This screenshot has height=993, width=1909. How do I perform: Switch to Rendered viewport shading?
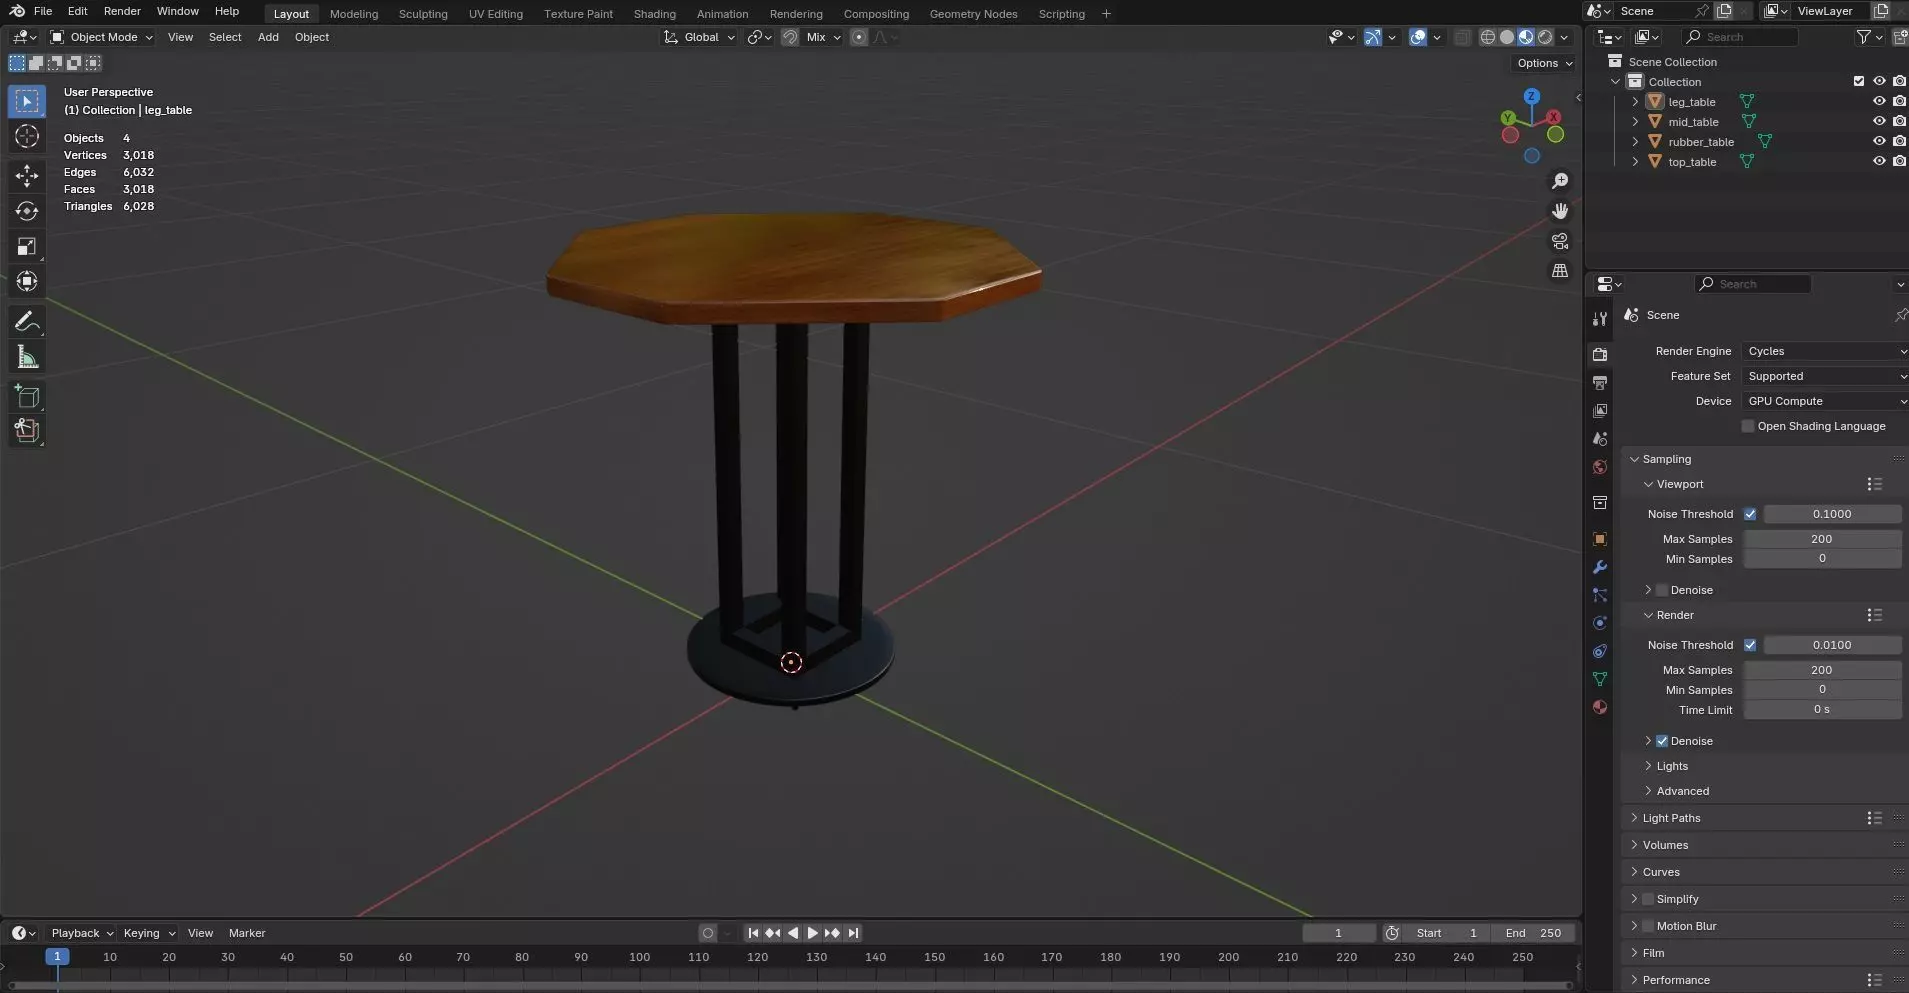1545,37
